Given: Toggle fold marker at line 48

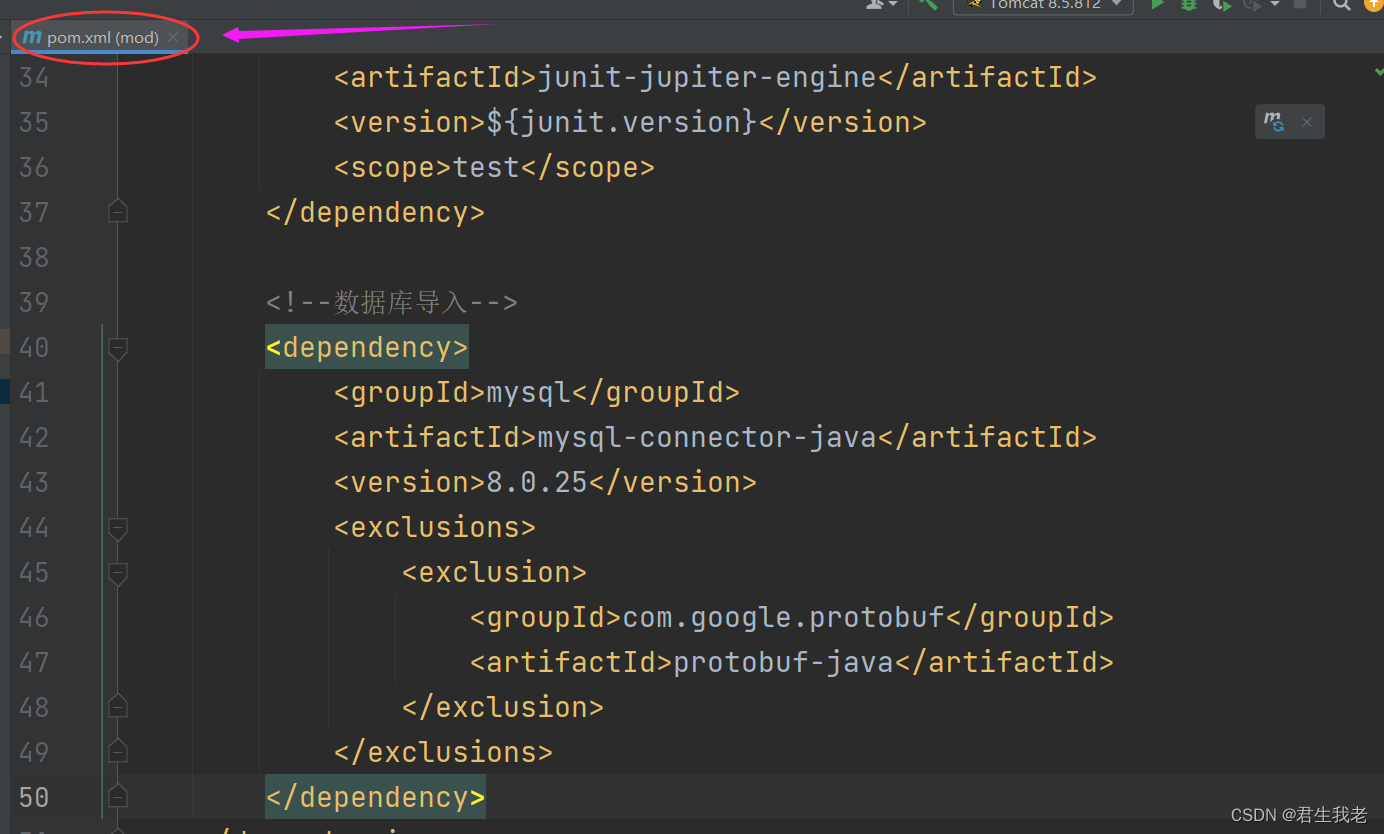Looking at the screenshot, I should 118,706.
